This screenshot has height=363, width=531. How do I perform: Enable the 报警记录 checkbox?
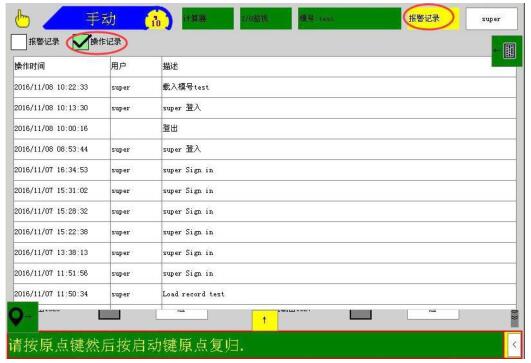point(19,42)
